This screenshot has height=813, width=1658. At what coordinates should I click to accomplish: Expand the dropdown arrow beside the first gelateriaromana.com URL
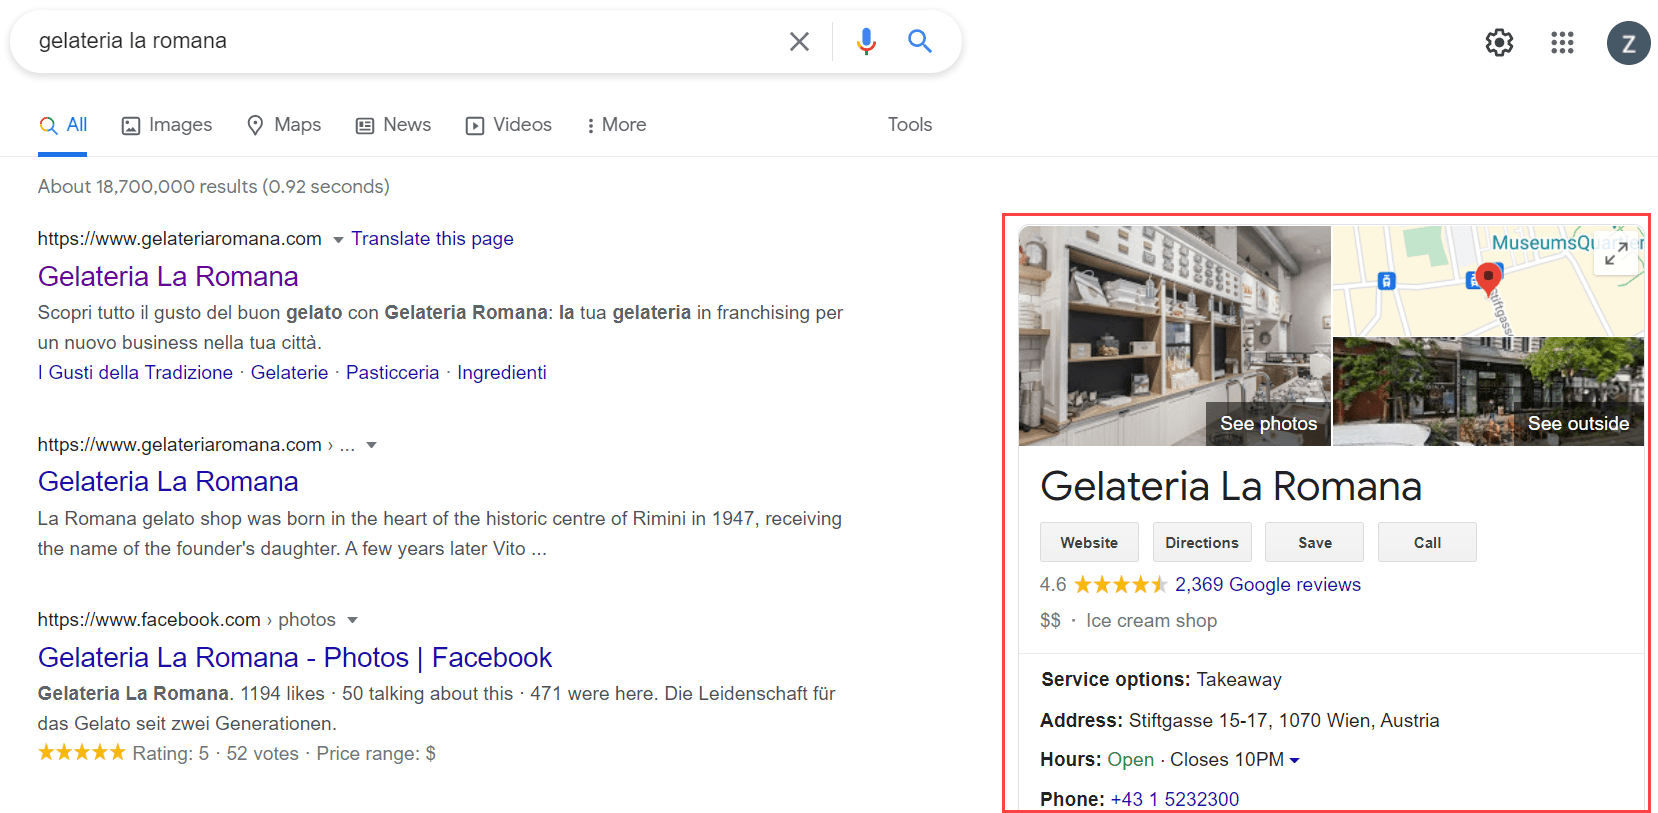tap(338, 240)
